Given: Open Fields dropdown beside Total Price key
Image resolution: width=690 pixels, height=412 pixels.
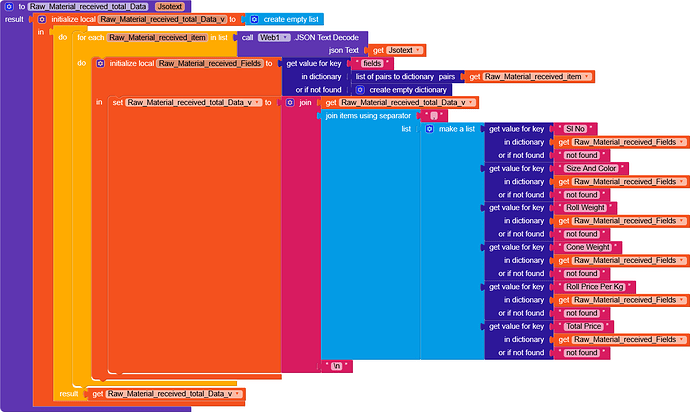Looking at the screenshot, I should click(681, 340).
